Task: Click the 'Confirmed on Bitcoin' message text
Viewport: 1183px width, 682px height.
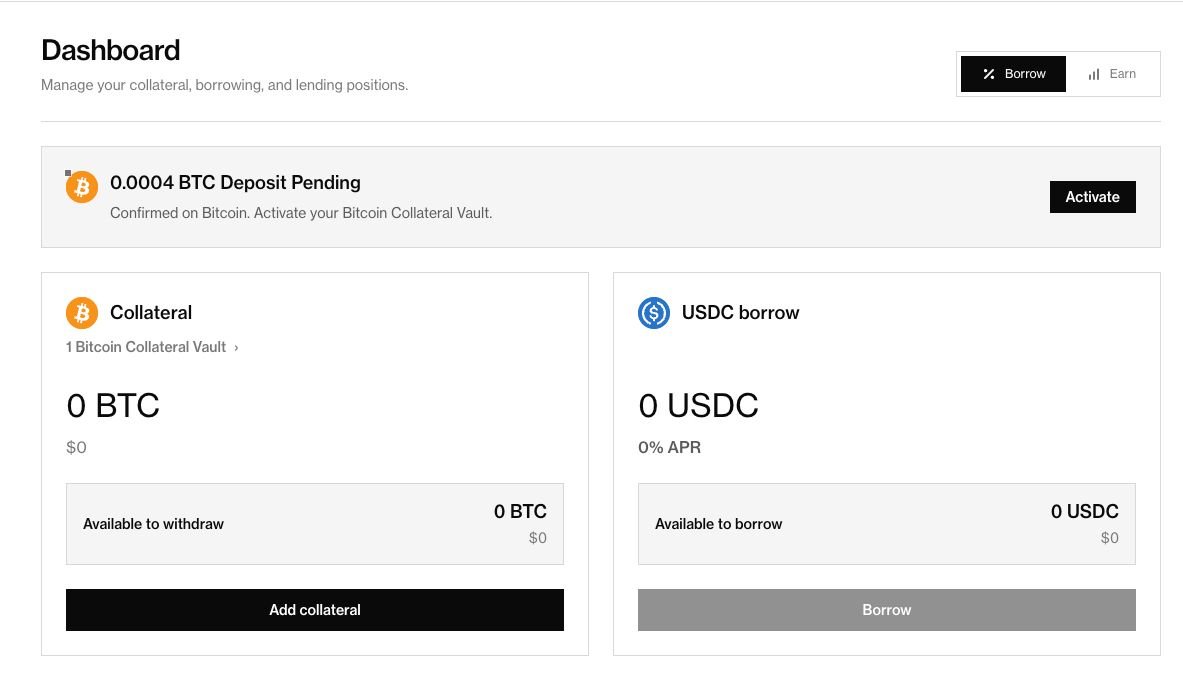Action: click(x=301, y=214)
